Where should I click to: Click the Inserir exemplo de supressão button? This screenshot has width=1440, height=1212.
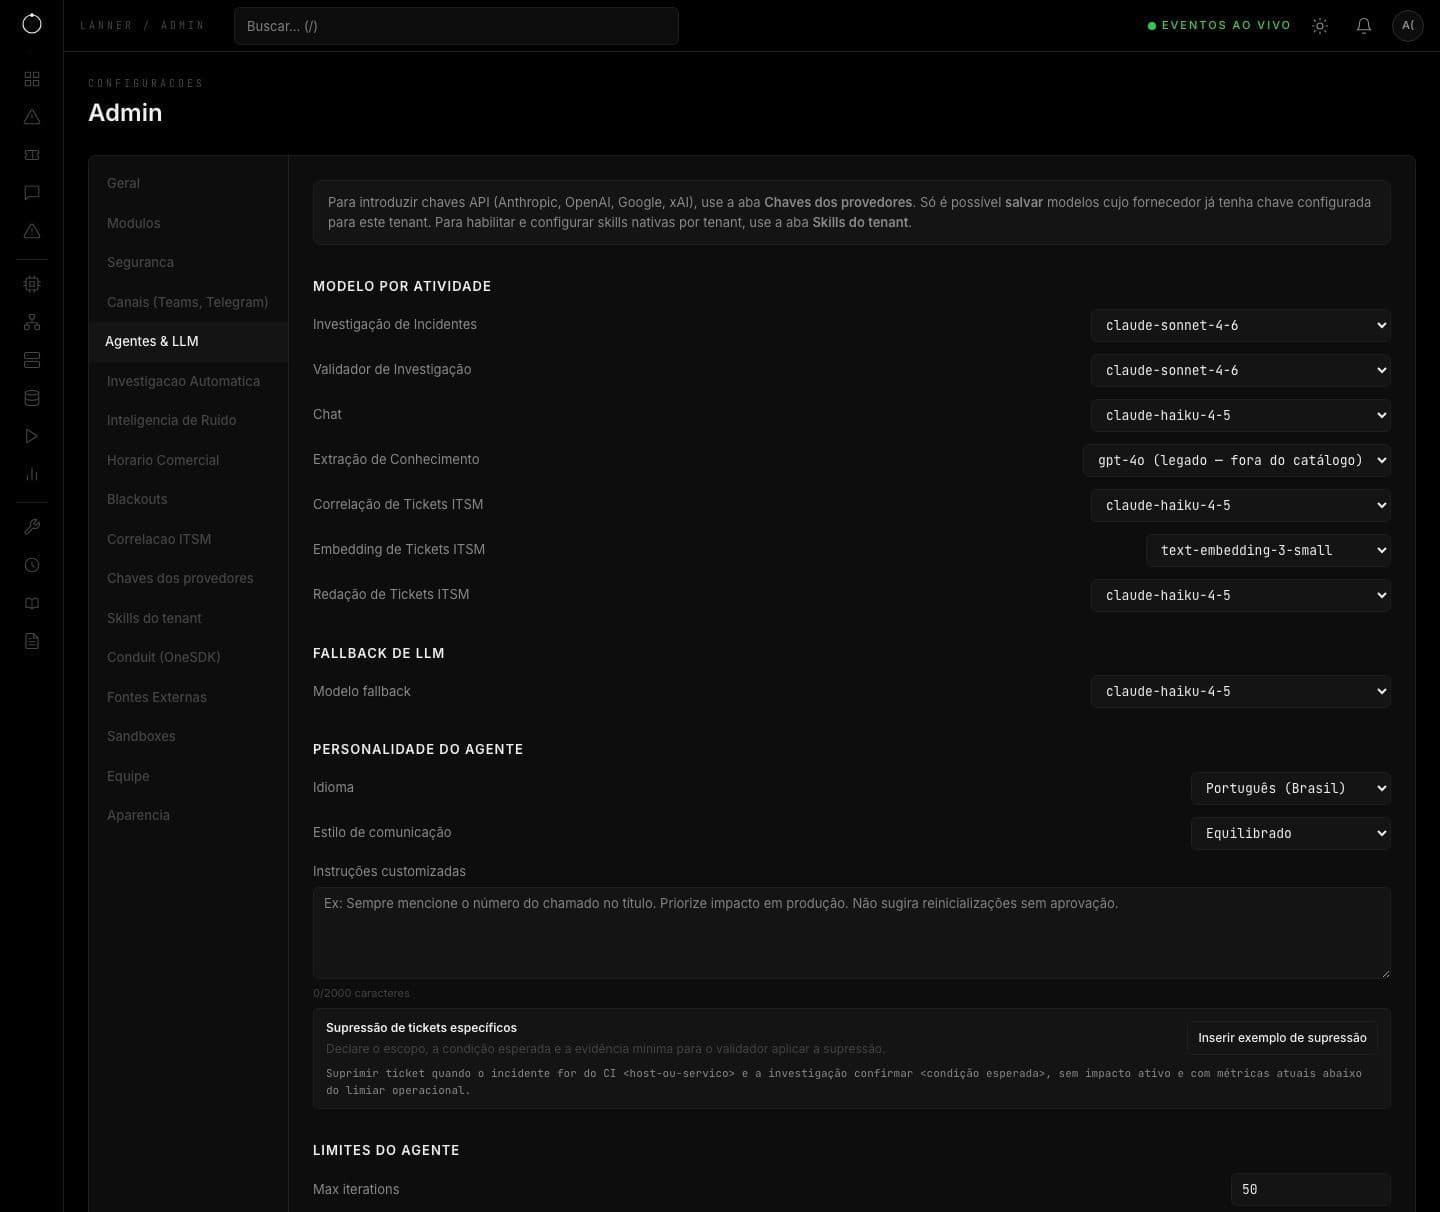coord(1282,1038)
